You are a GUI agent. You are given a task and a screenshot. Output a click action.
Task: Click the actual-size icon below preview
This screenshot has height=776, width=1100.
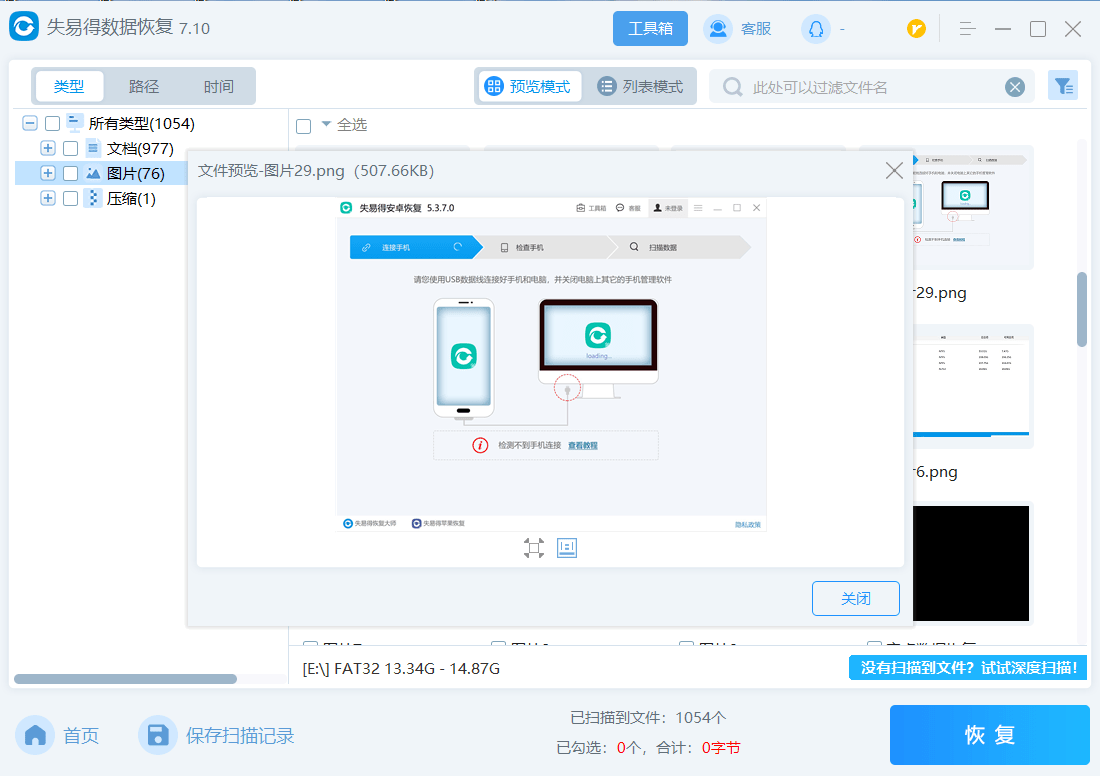[567, 548]
